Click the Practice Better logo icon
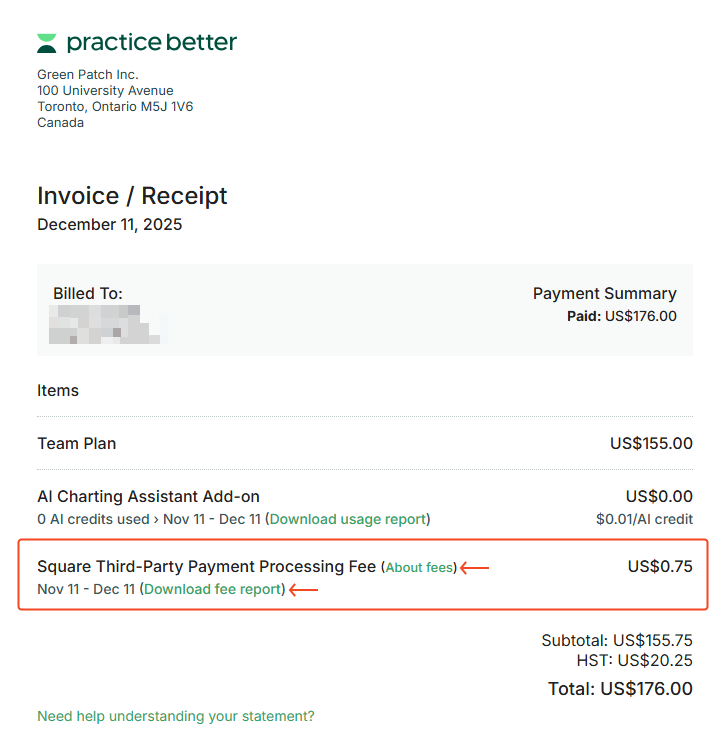Screen dimensions: 722x752 [x=47, y=43]
